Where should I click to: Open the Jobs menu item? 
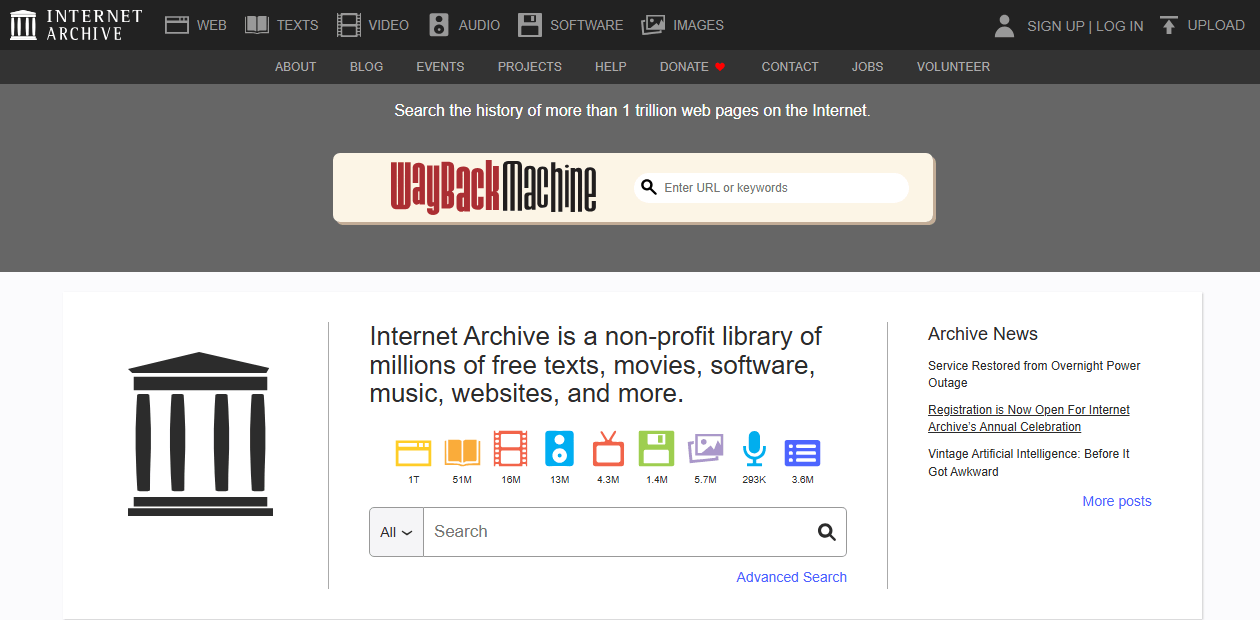868,67
